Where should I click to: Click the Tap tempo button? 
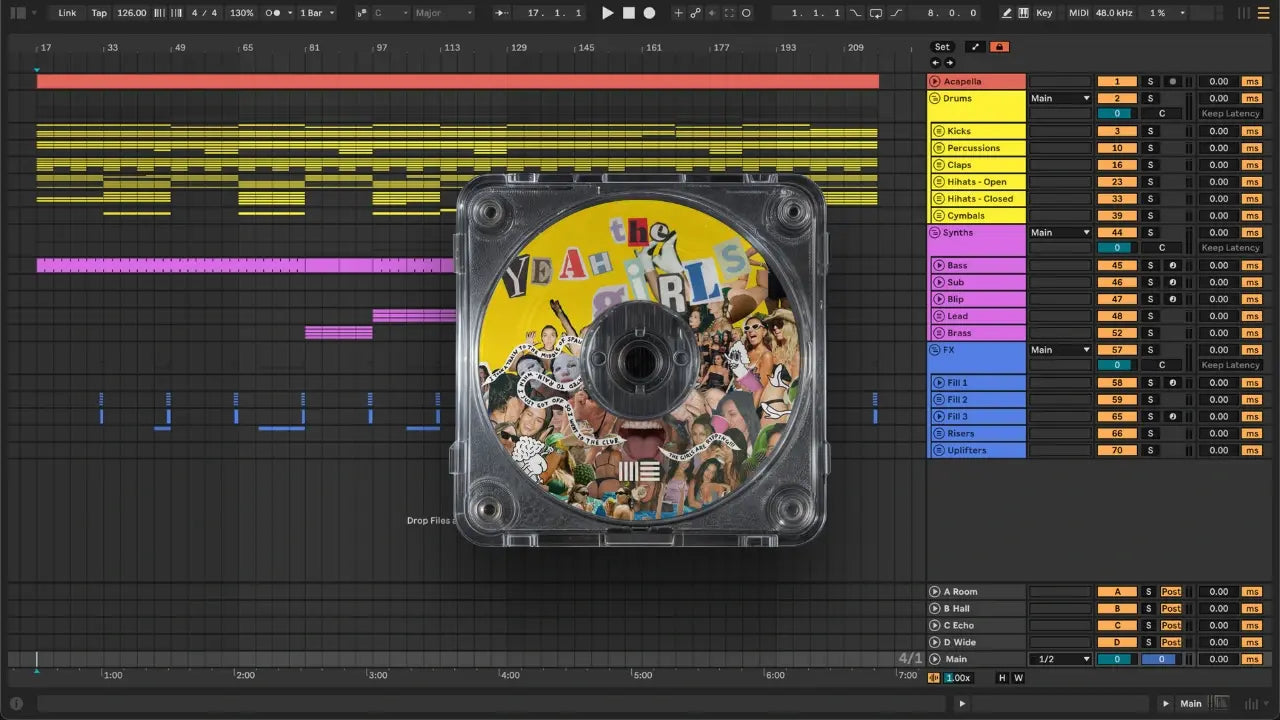coord(99,13)
